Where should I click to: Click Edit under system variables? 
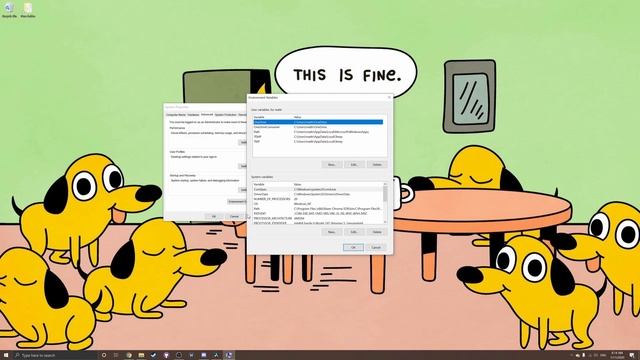point(354,232)
